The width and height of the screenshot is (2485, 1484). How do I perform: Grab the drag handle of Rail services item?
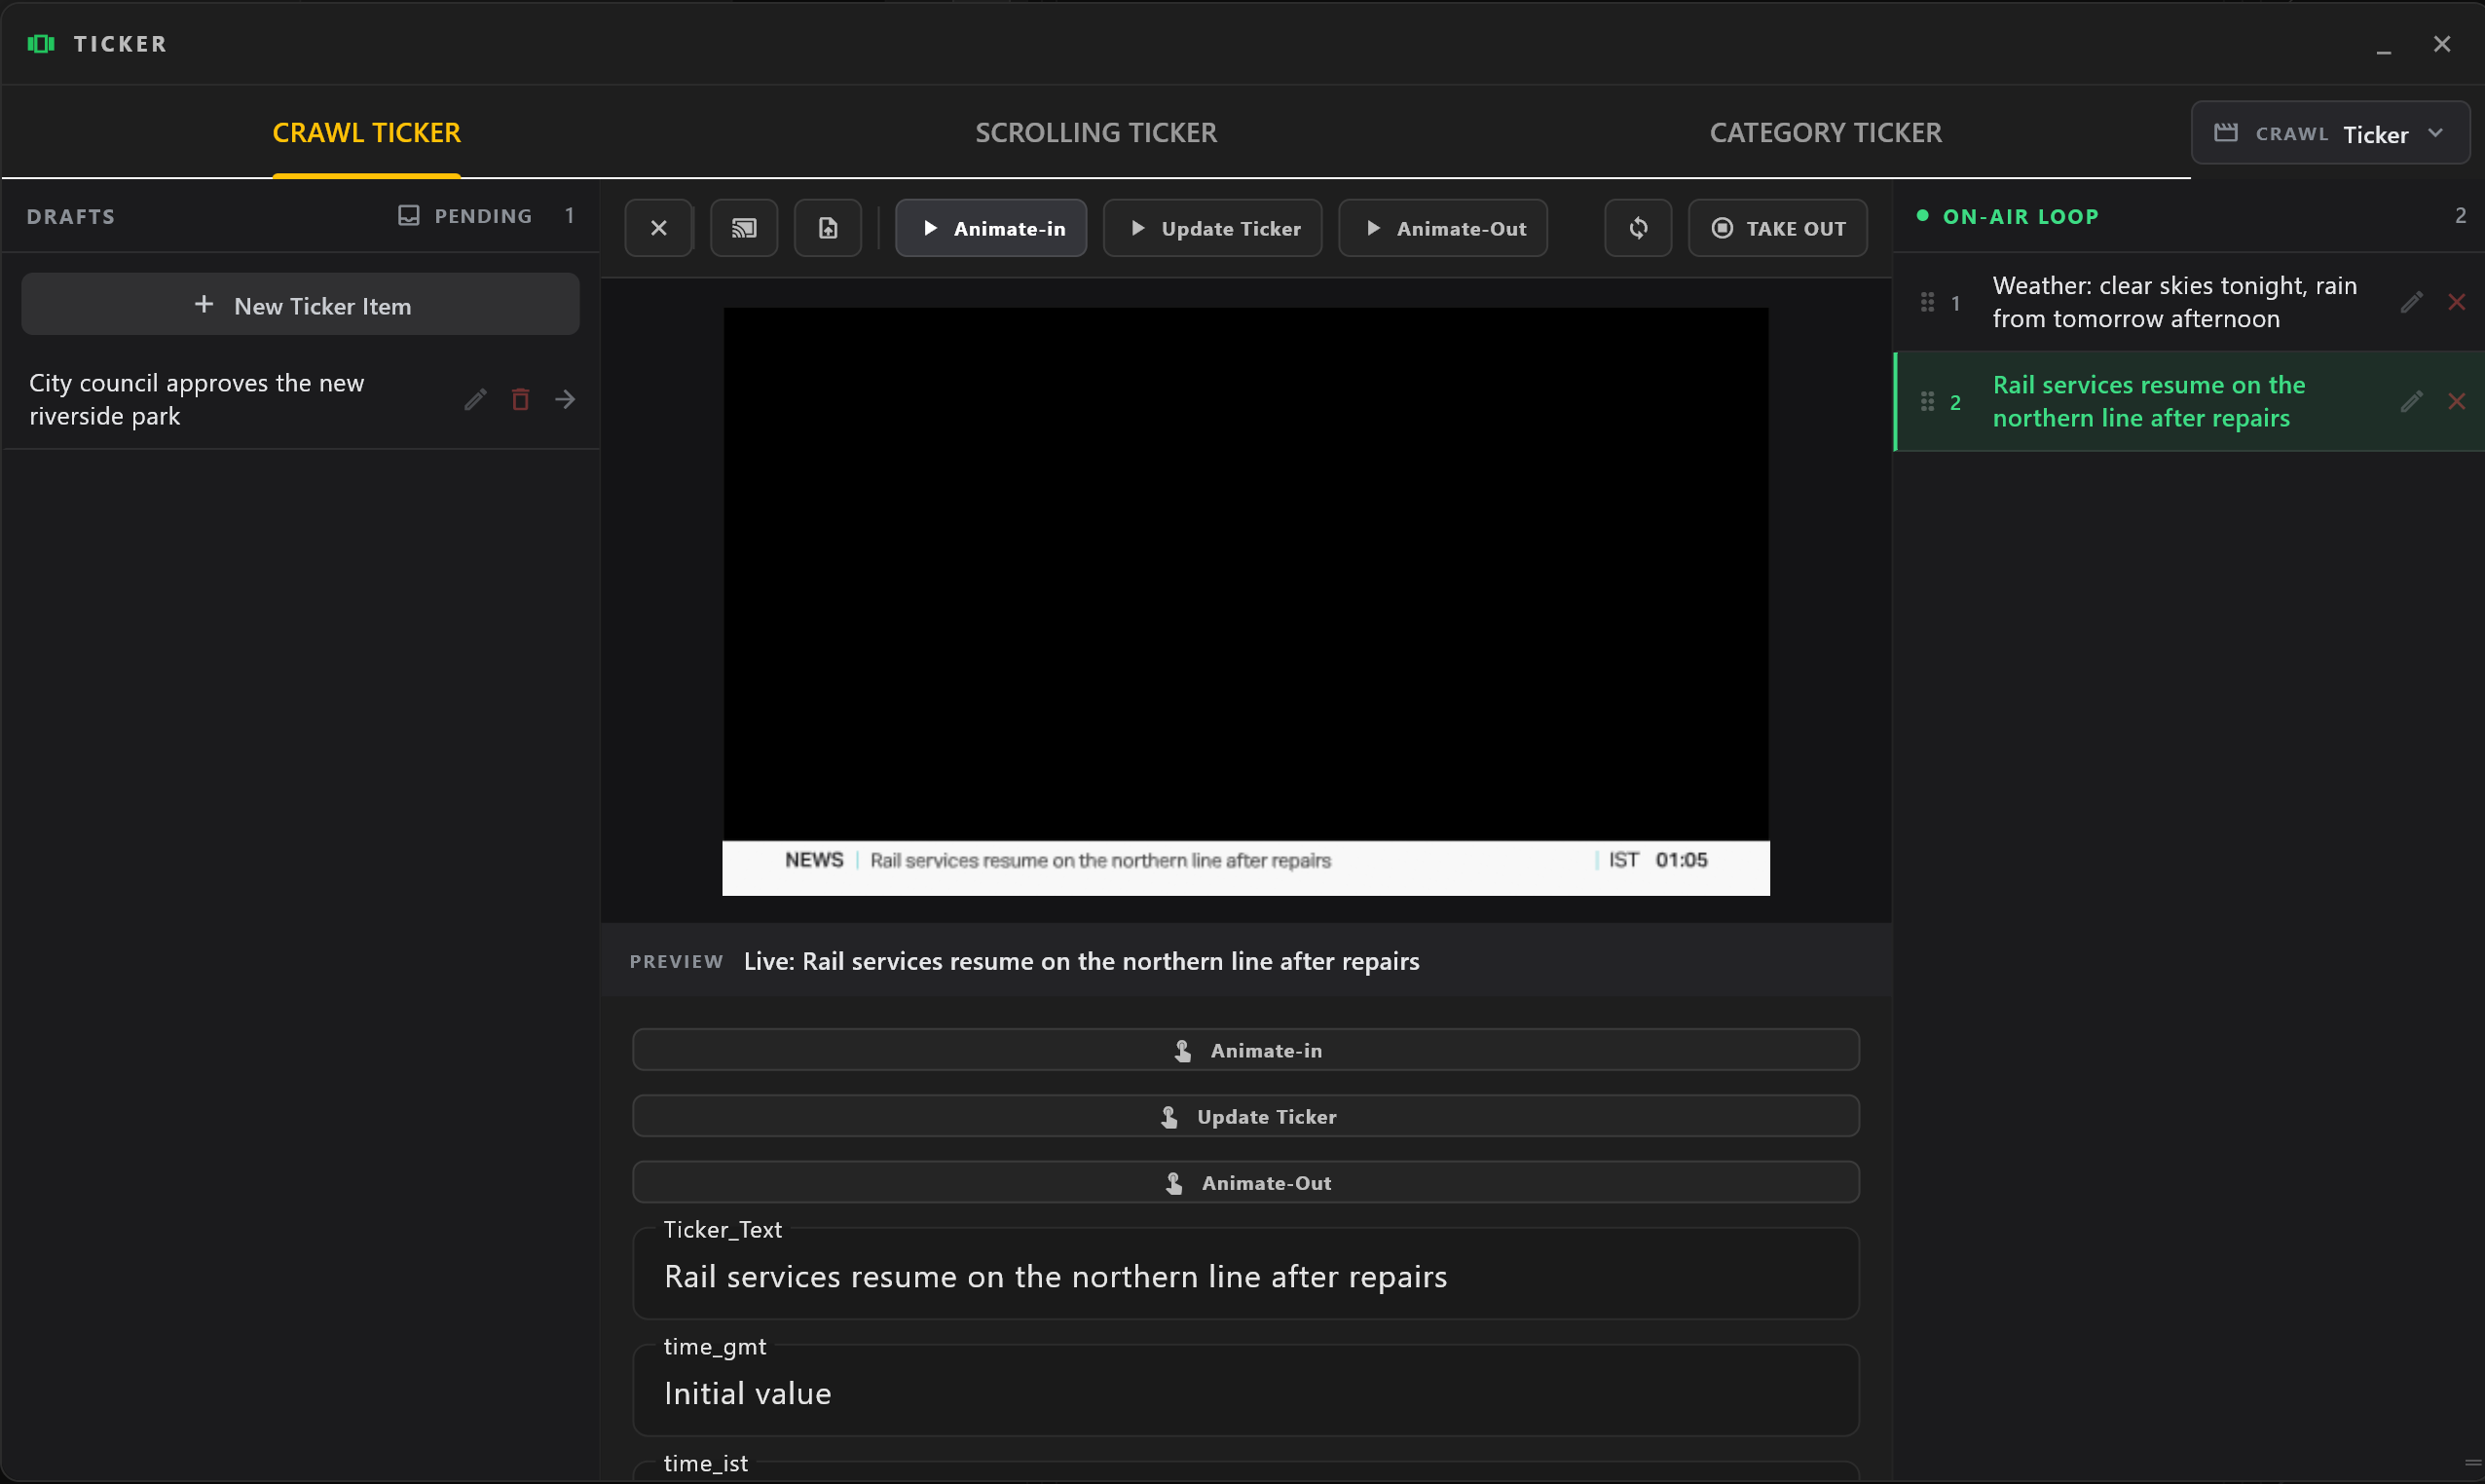coord(1927,401)
